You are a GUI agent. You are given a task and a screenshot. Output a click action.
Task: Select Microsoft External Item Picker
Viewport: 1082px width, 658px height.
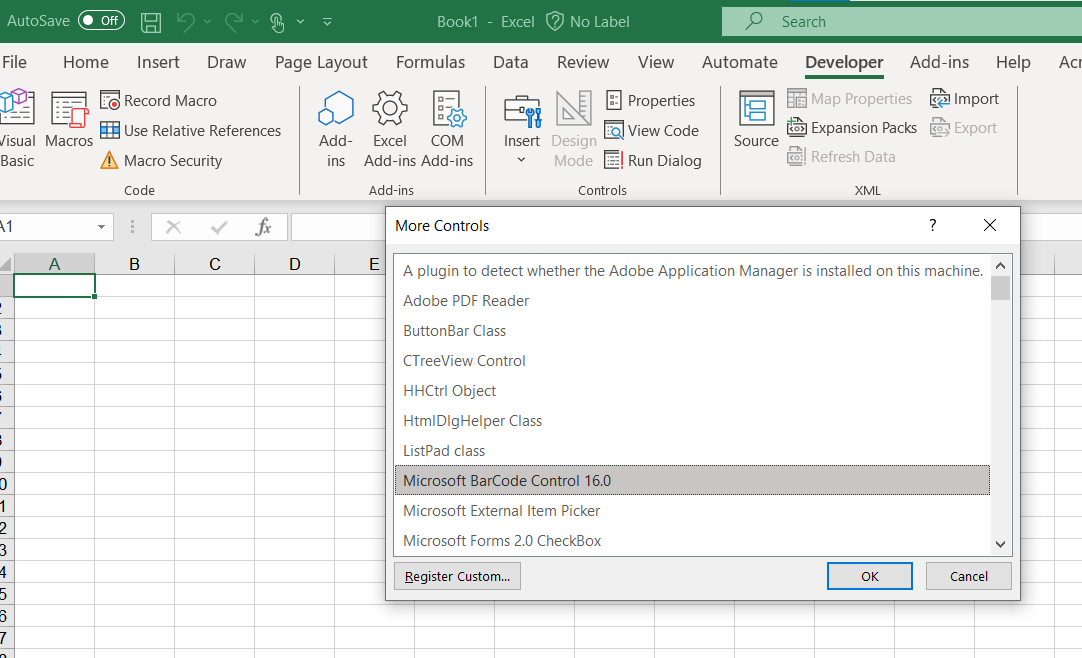[692, 511]
